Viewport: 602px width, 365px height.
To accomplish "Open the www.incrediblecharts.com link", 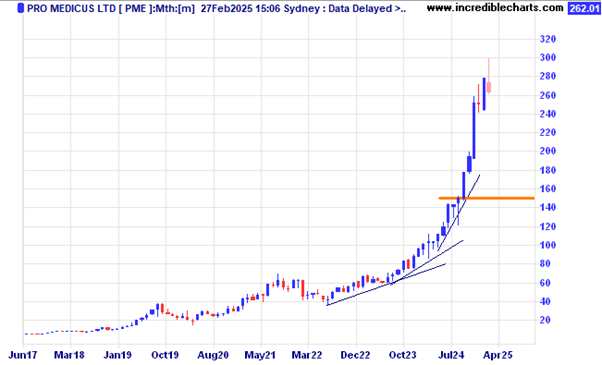I will 495,7.
